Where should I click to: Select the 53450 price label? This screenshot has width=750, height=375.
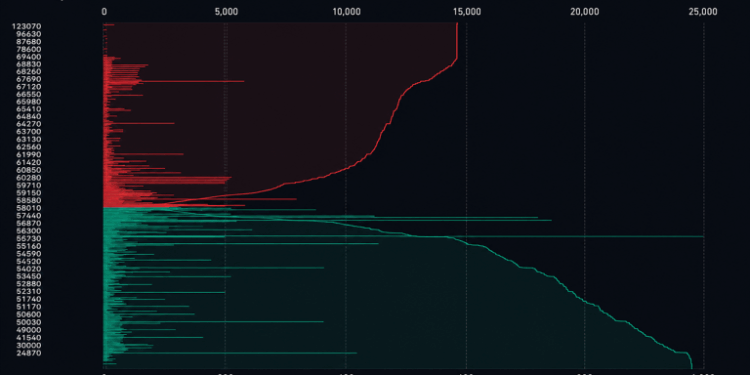tap(28, 276)
